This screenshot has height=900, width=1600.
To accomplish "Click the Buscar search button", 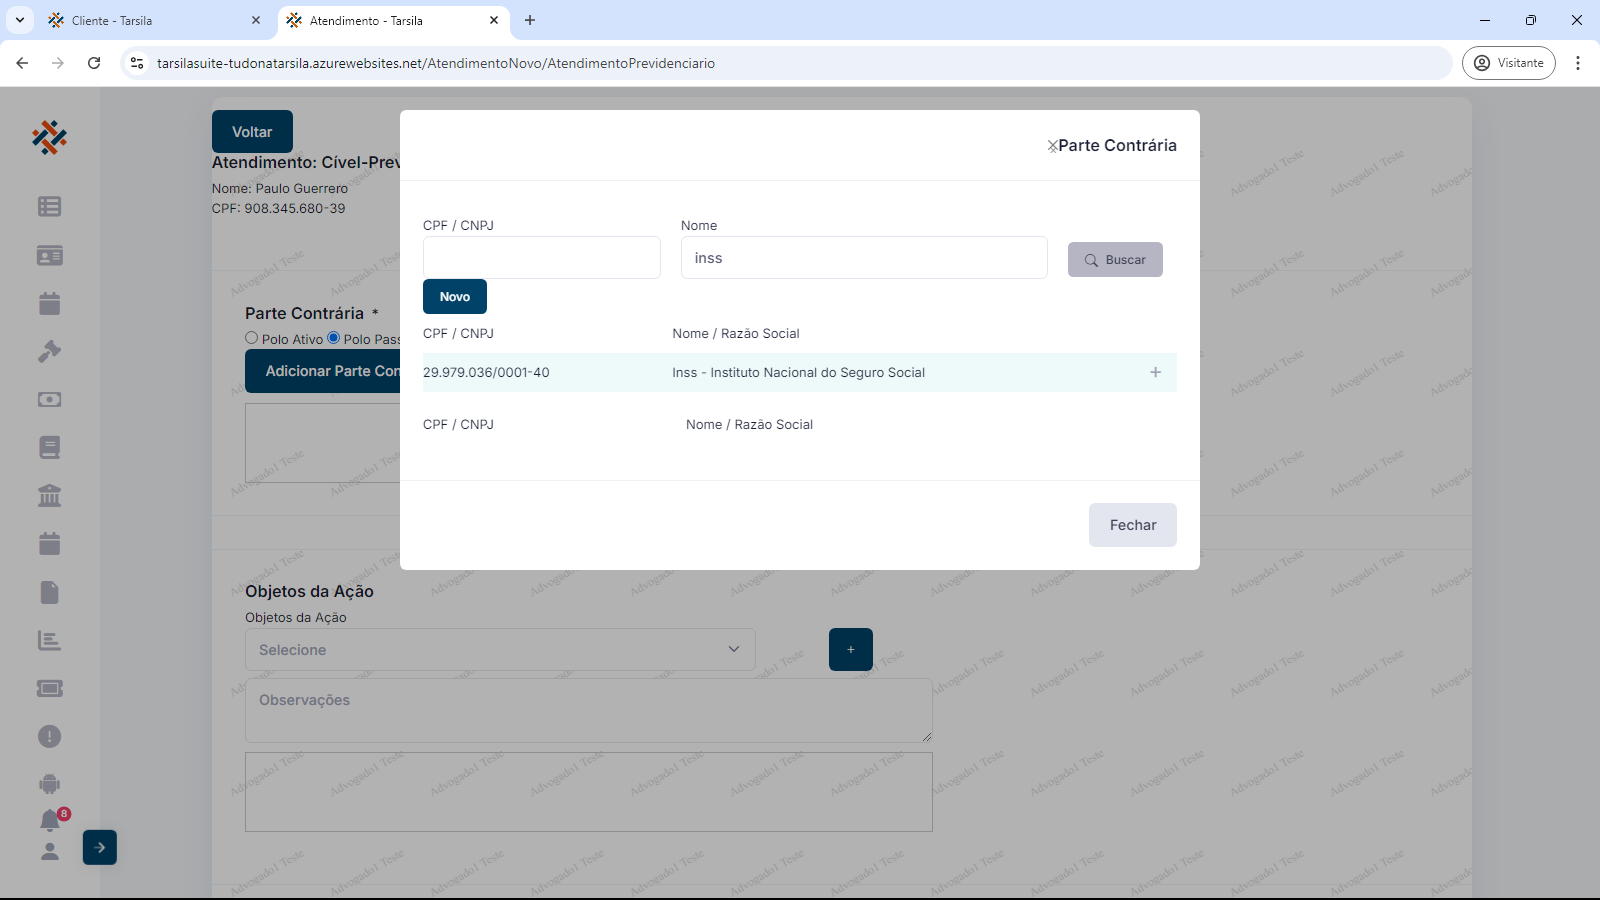I will pos(1115,260).
